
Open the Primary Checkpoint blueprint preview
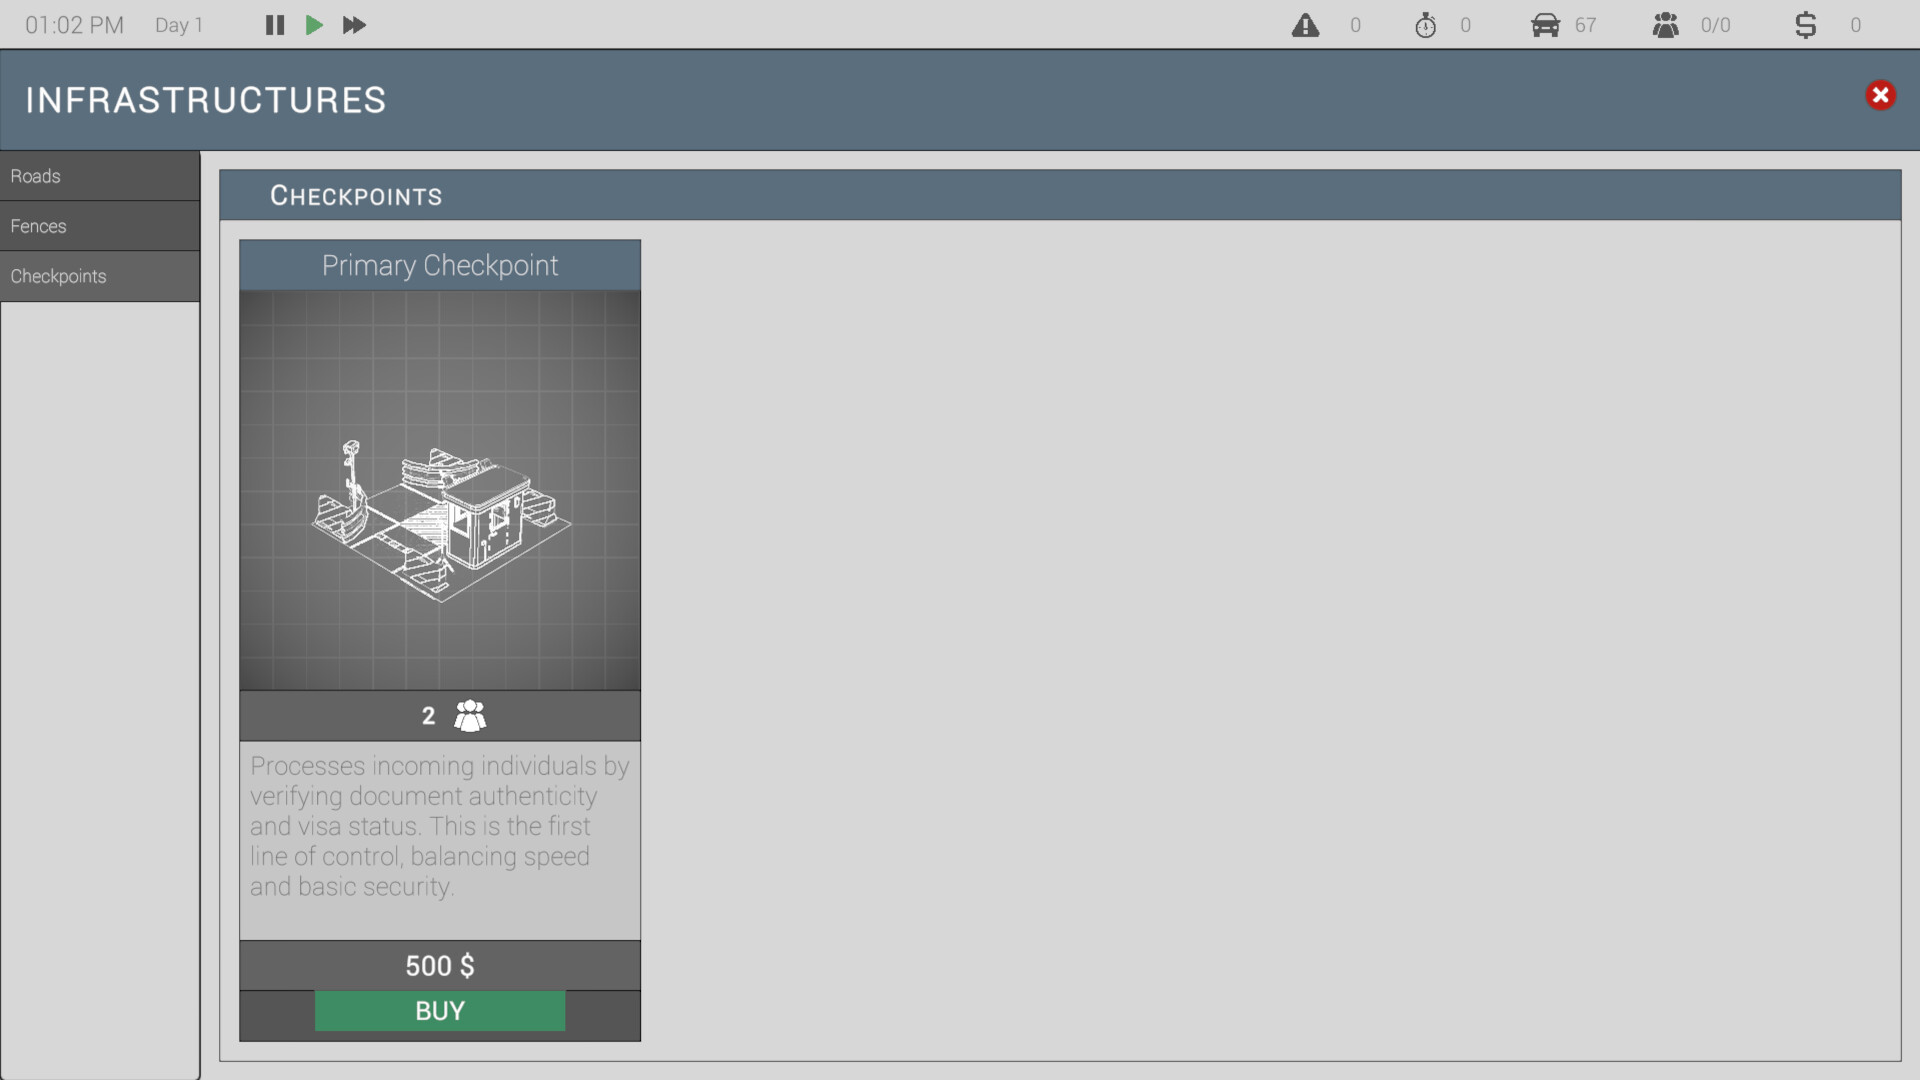[439, 488]
